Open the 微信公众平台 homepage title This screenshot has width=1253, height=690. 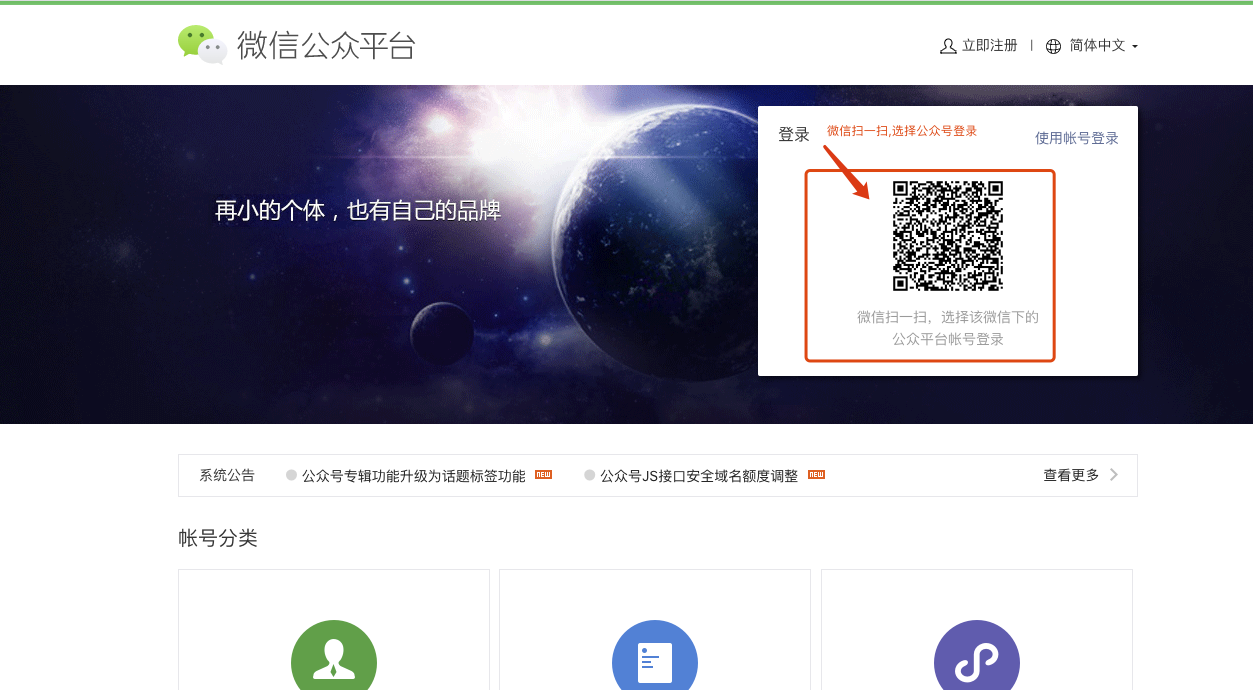(x=326, y=45)
